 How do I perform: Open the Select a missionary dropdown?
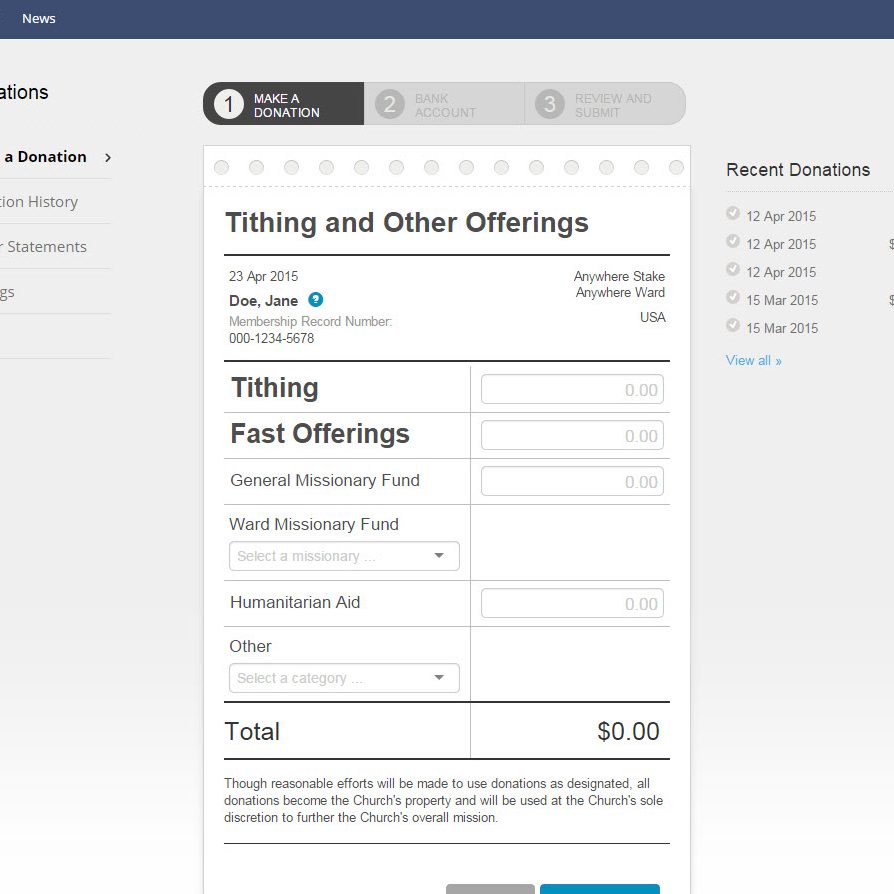pyautogui.click(x=343, y=556)
